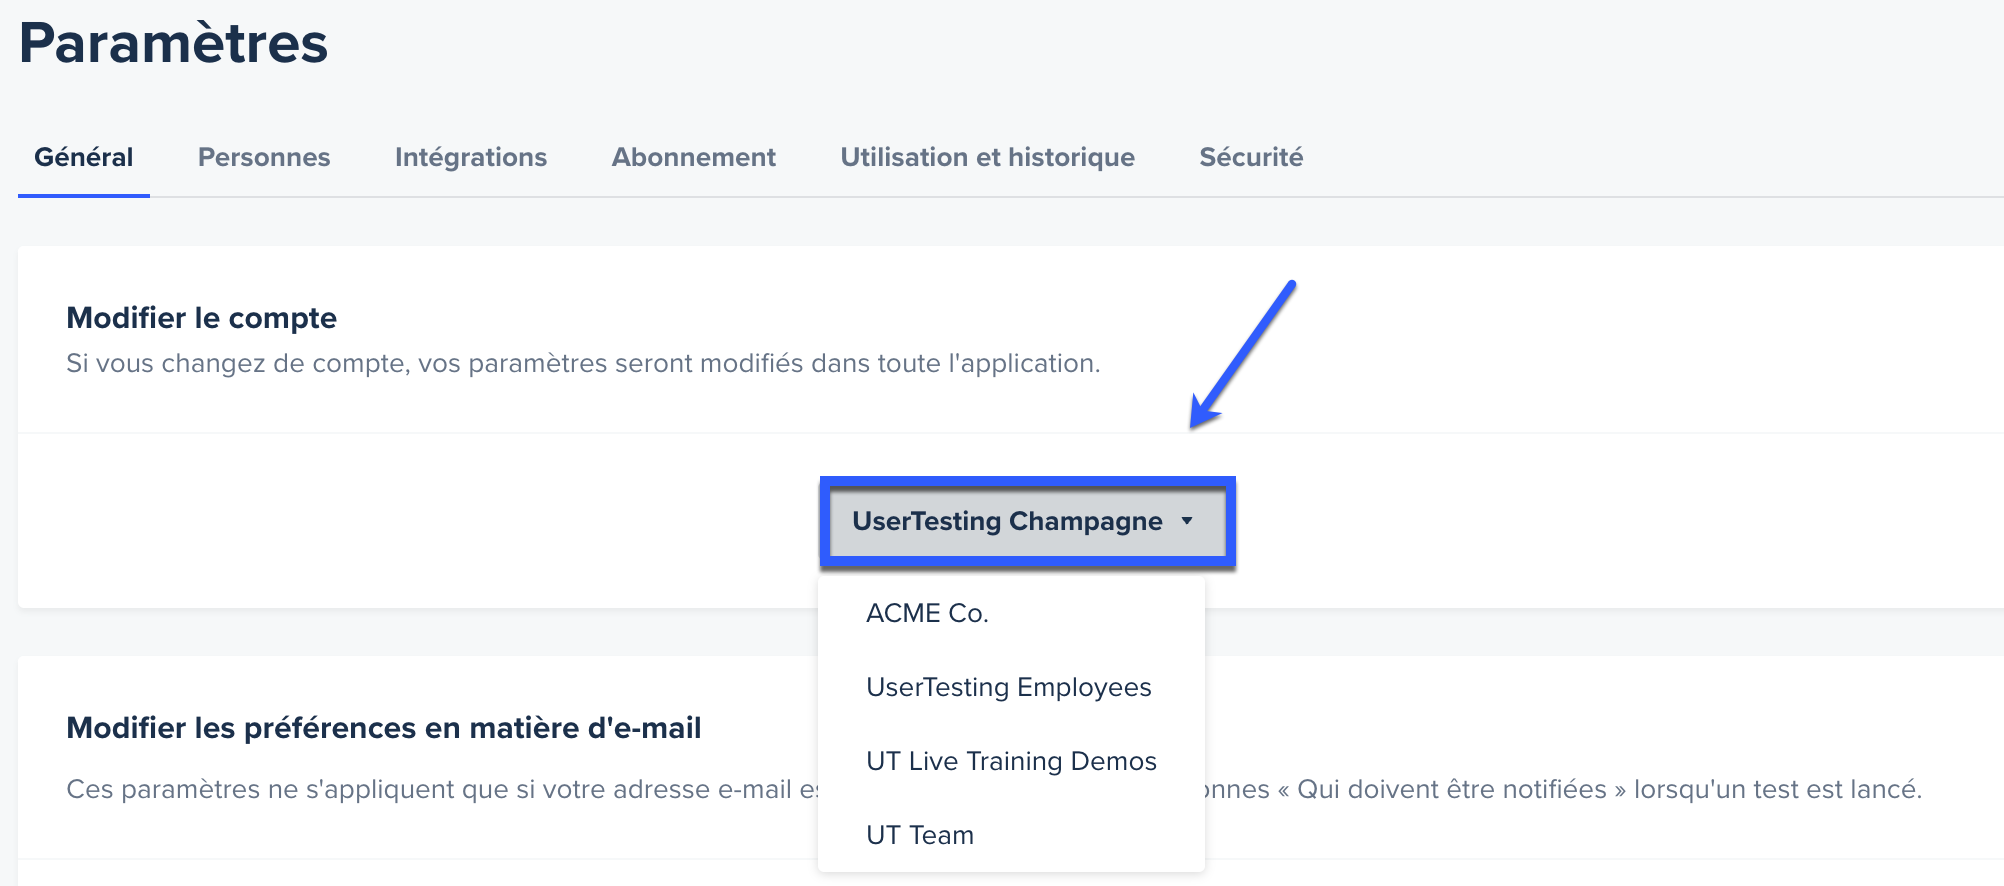Click the blue annotation arrow graphic
This screenshot has height=886, width=2004.
coord(1242,355)
